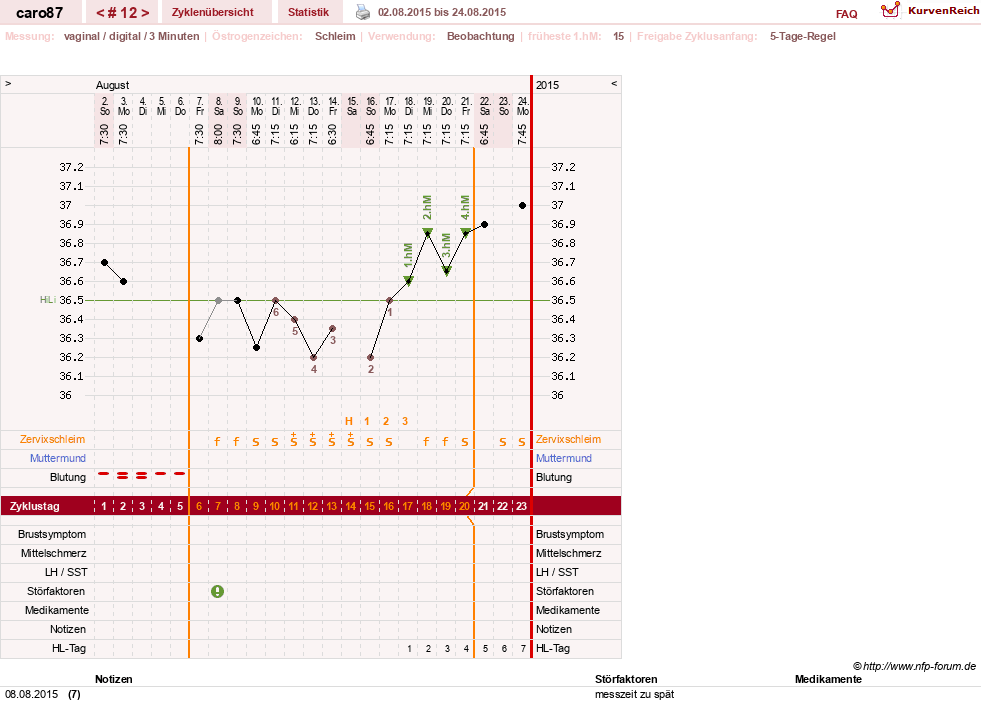Click the low-value point numbered 2
Image resolution: width=981 pixels, height=718 pixels.
pos(370,357)
